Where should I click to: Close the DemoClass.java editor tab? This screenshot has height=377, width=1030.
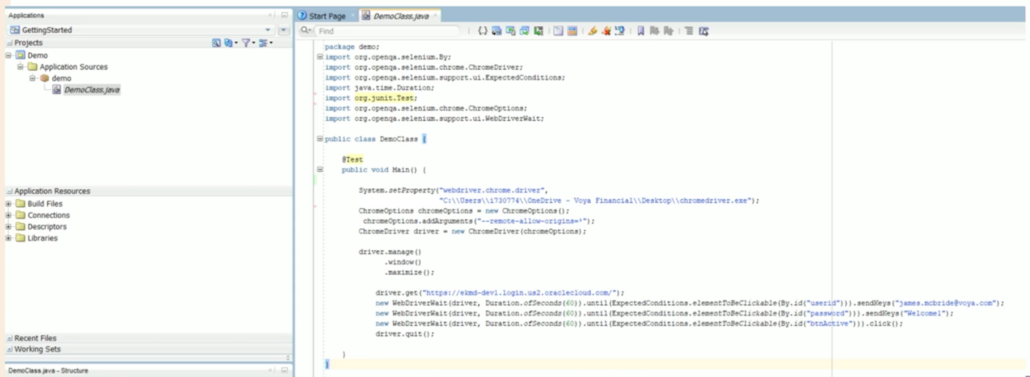tap(436, 16)
